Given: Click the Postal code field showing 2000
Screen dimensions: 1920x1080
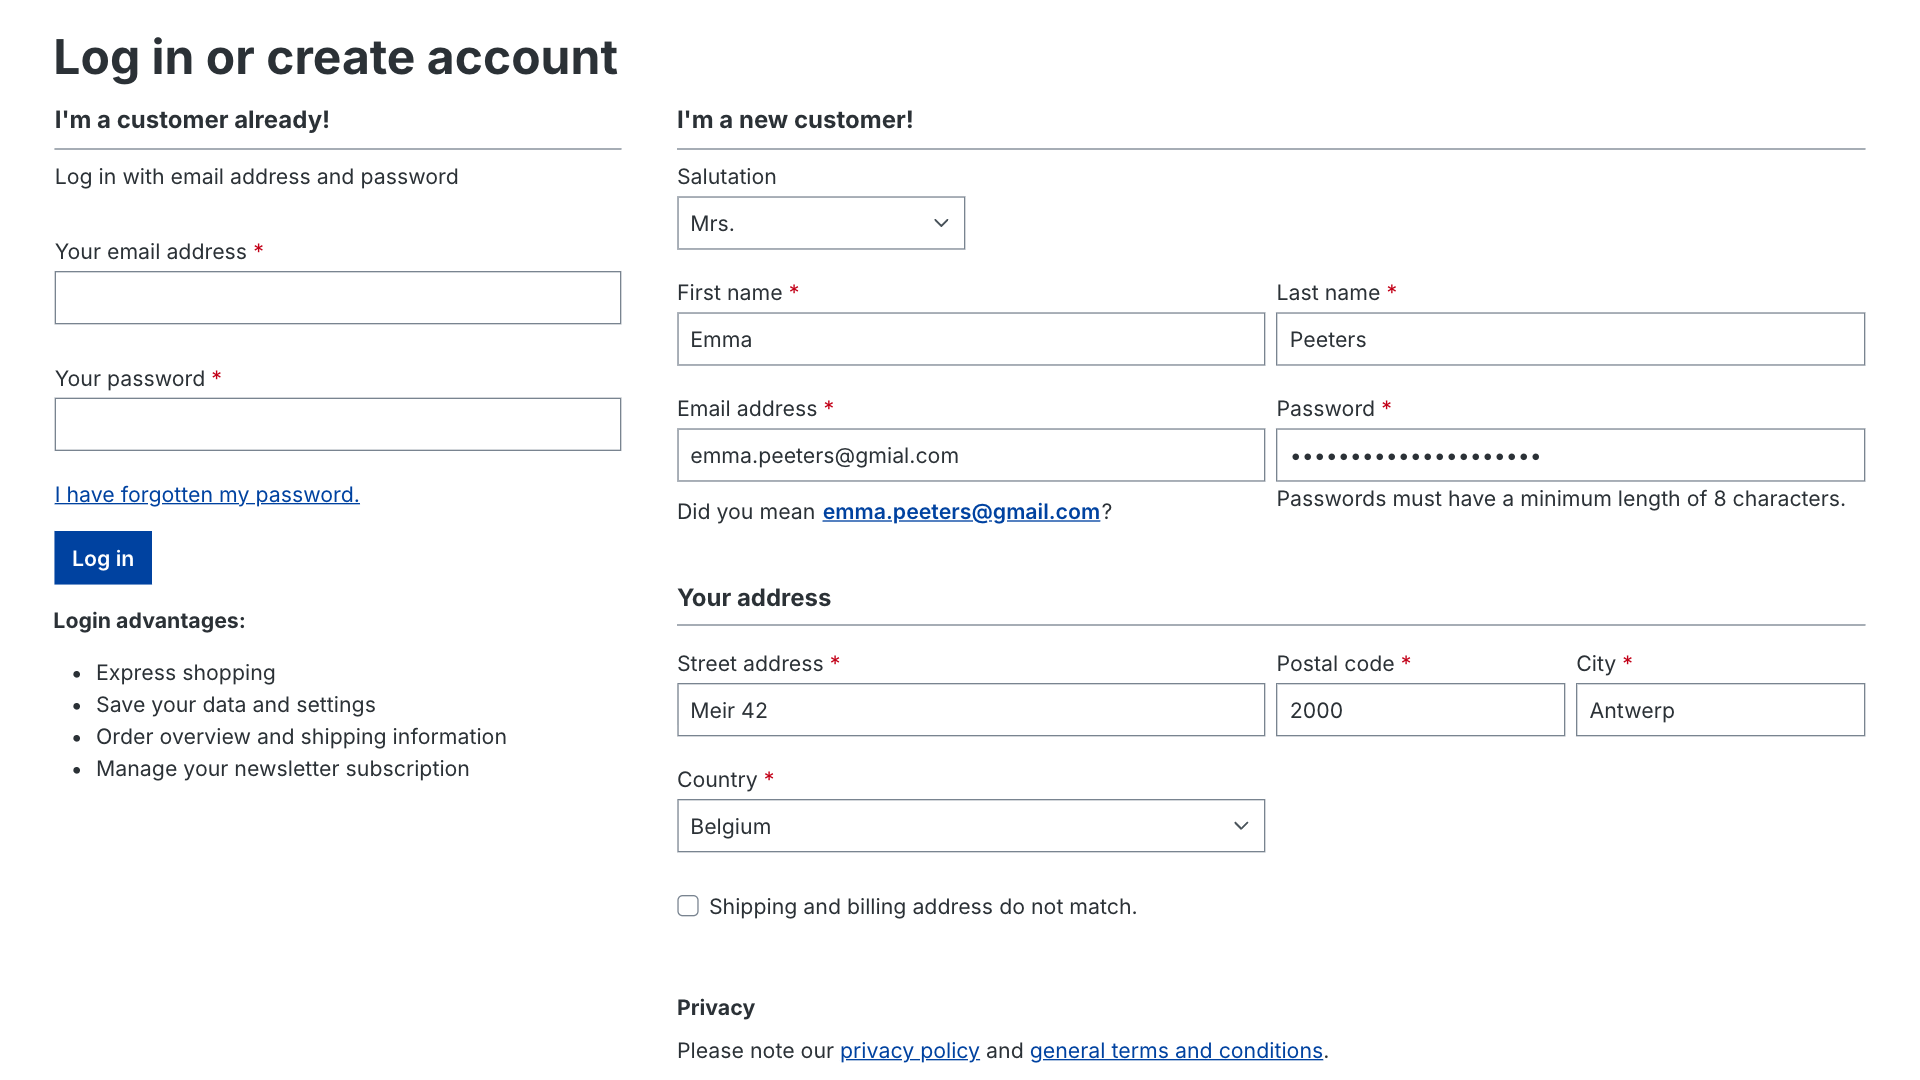Looking at the screenshot, I should (1420, 710).
